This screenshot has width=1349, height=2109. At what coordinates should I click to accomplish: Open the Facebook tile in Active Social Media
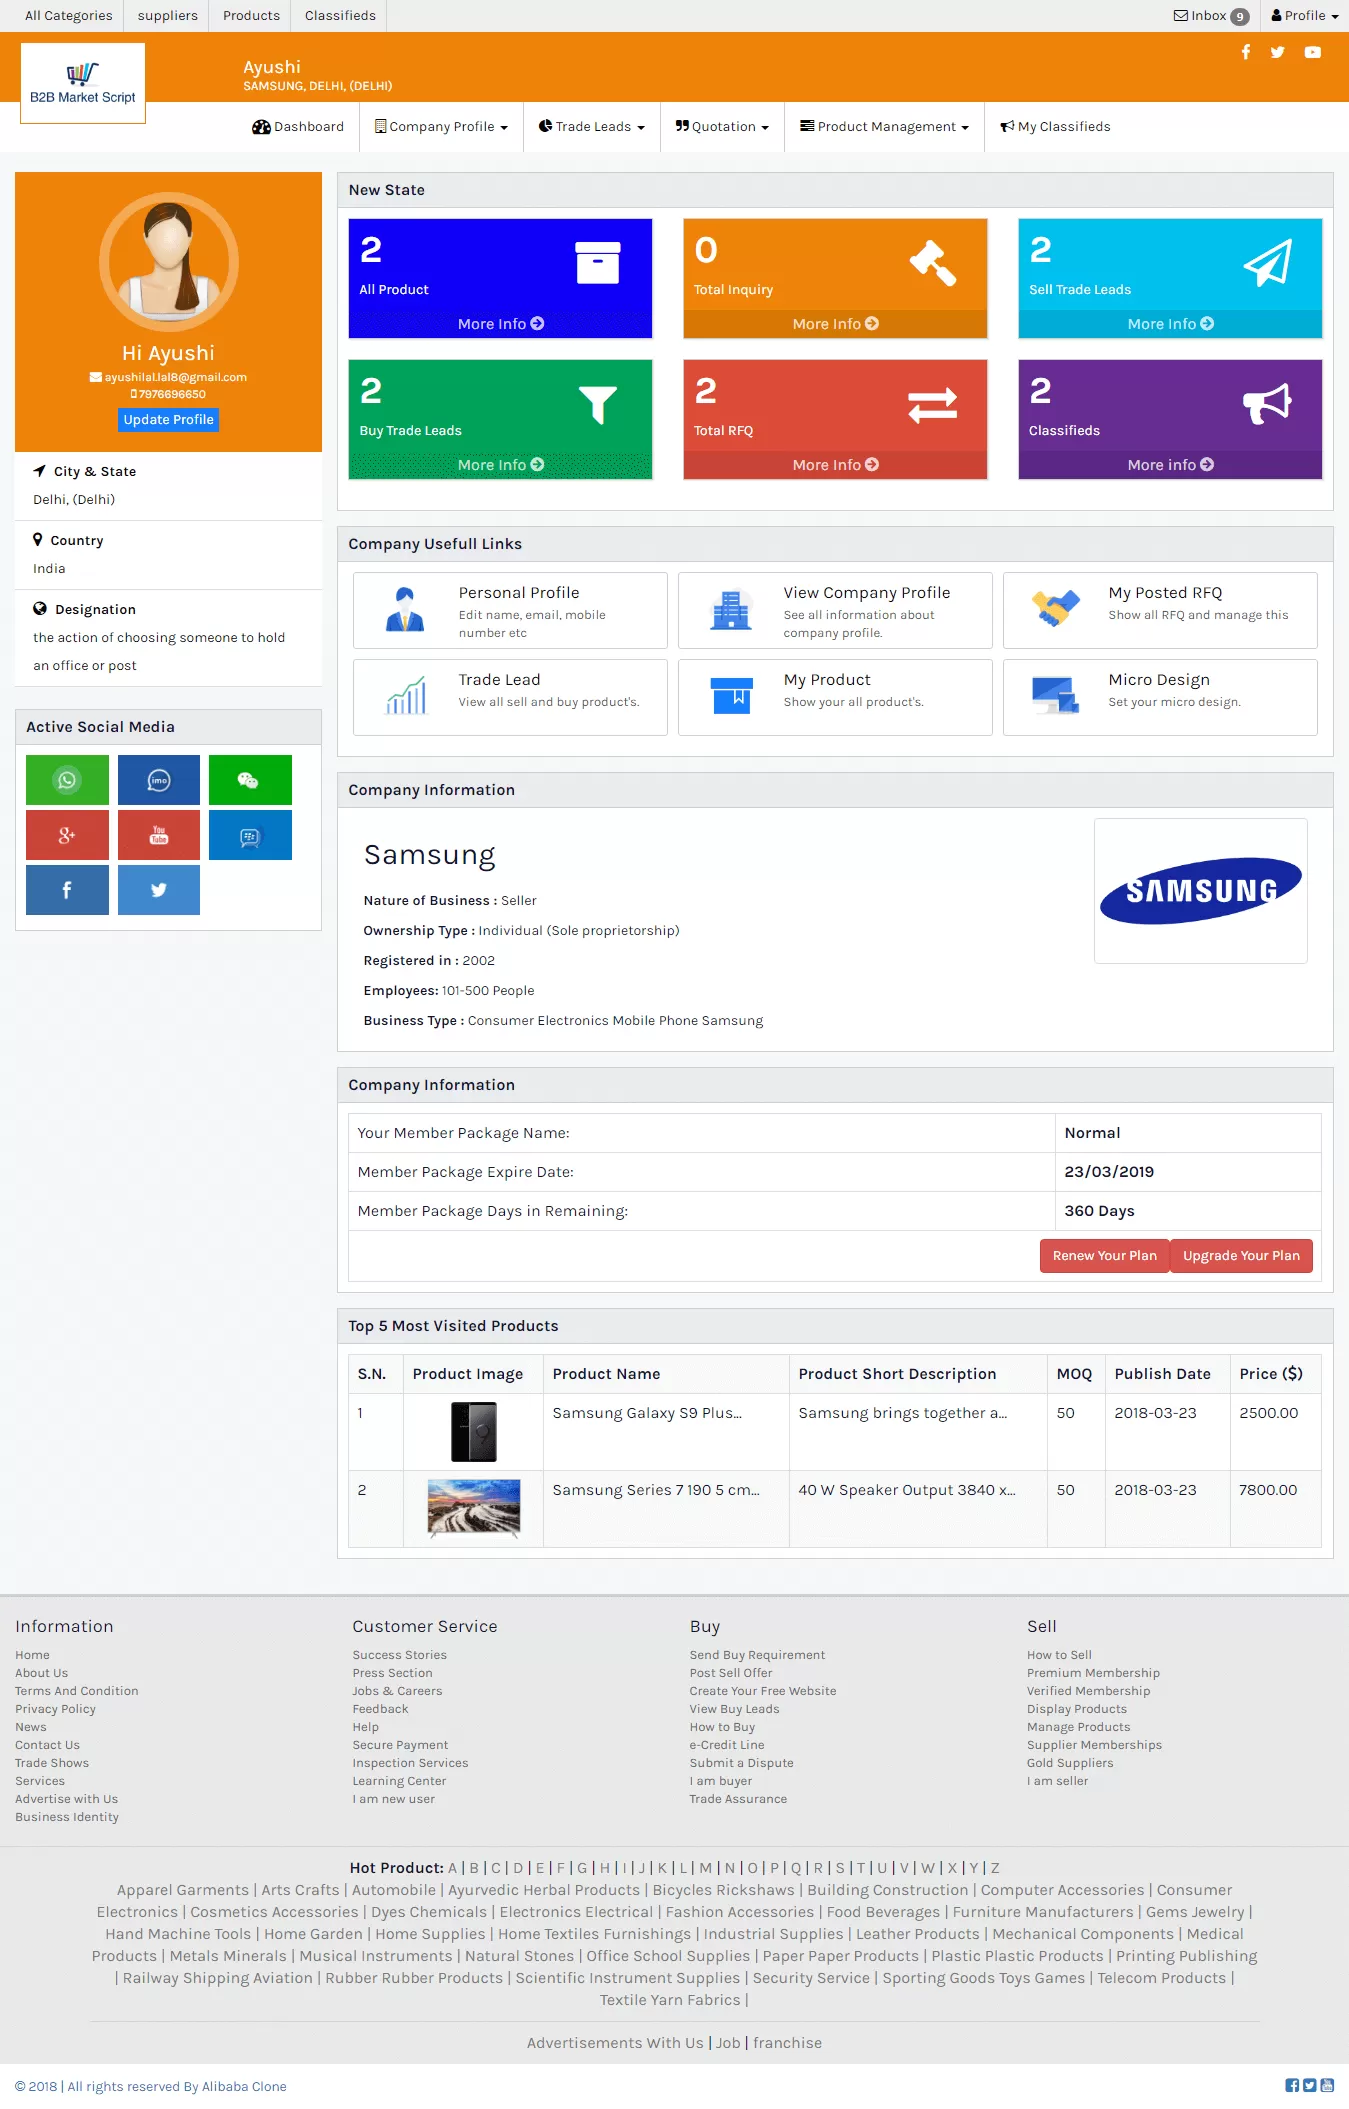click(x=67, y=890)
